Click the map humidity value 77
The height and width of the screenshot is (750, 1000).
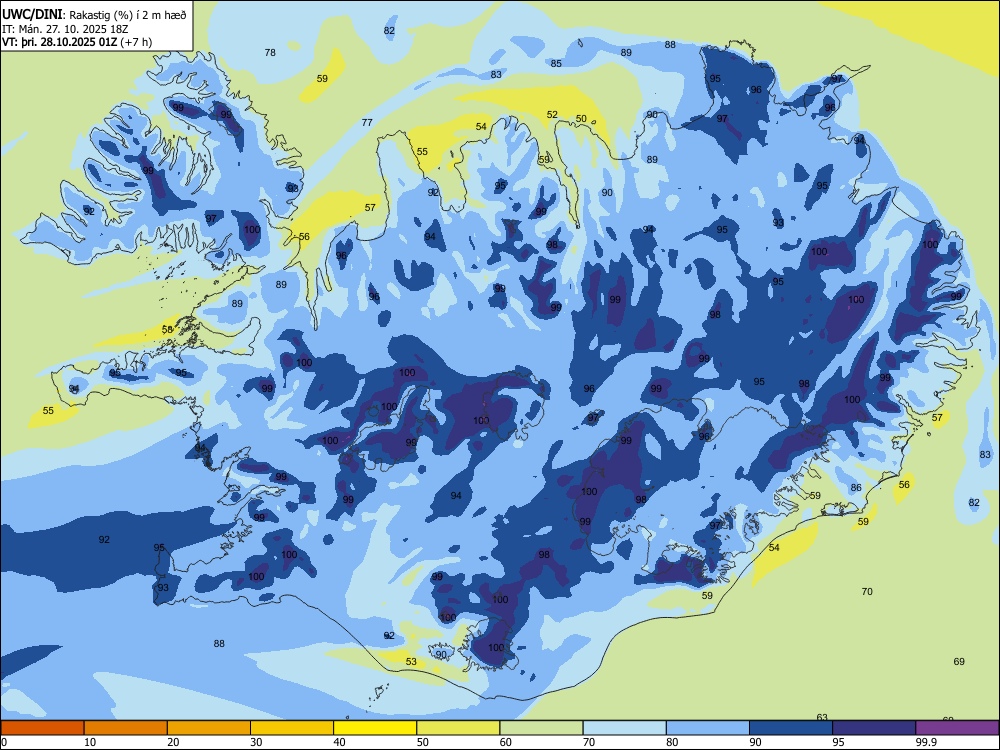[x=367, y=122]
